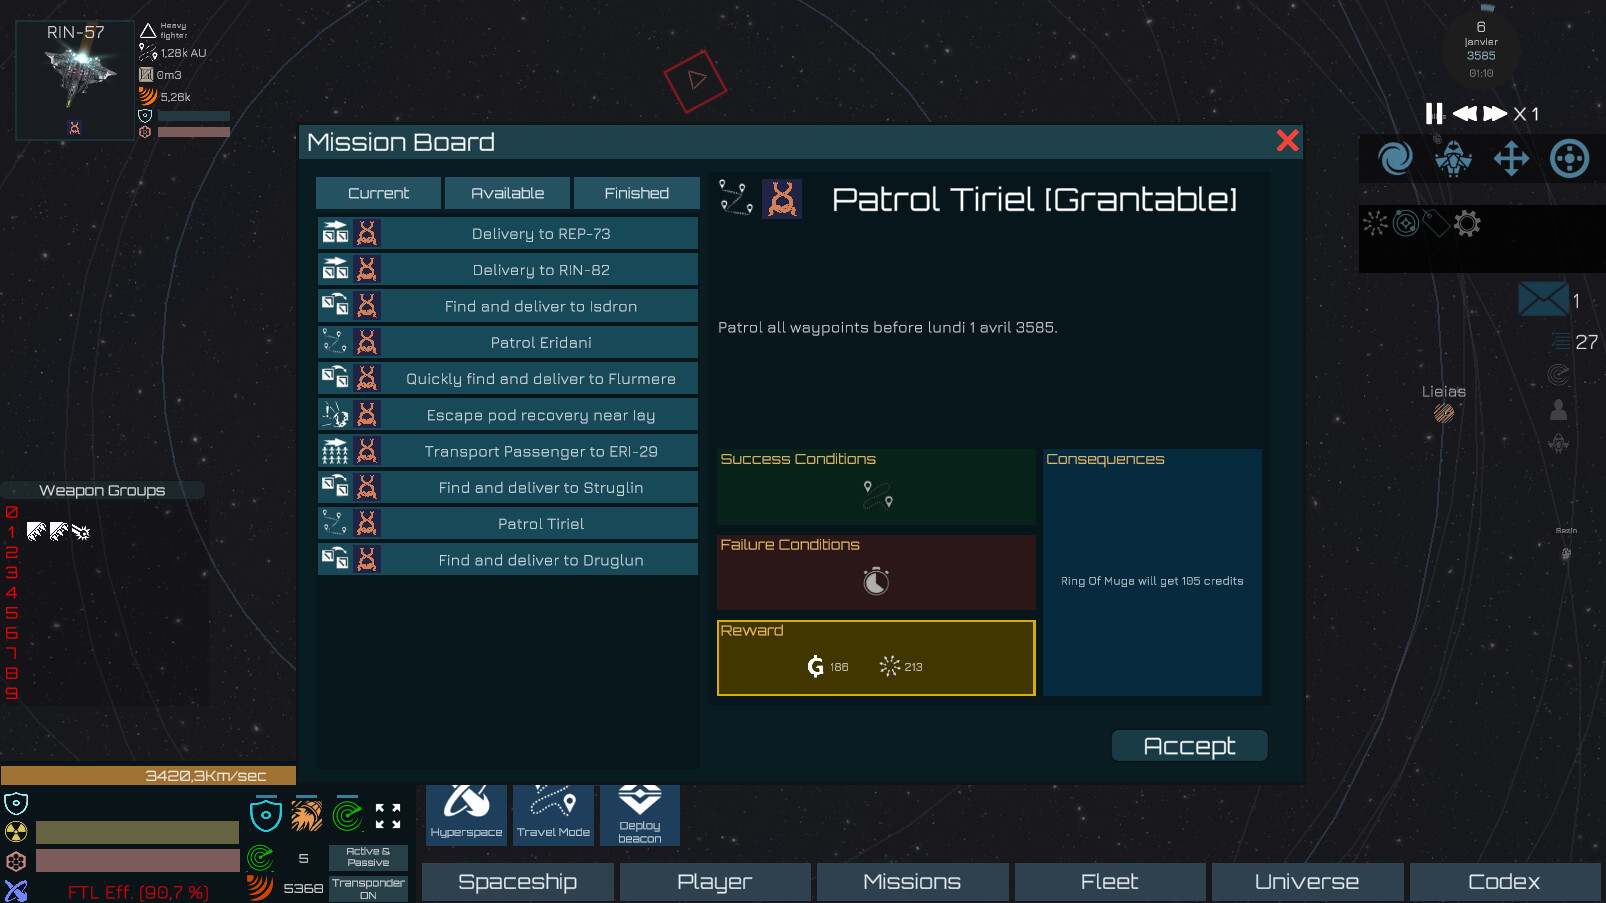Click the swirling vortex icon in top-right panel
1606x903 pixels.
[x=1395, y=158]
